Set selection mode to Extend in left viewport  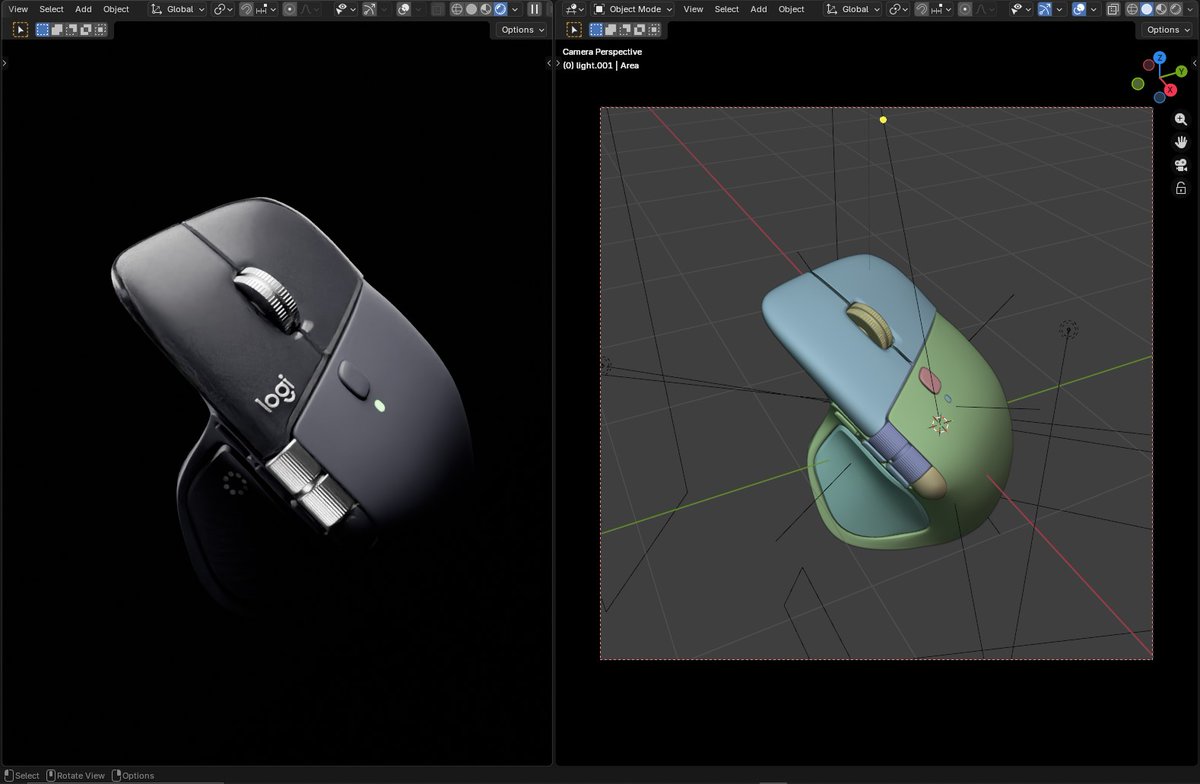(x=56, y=30)
